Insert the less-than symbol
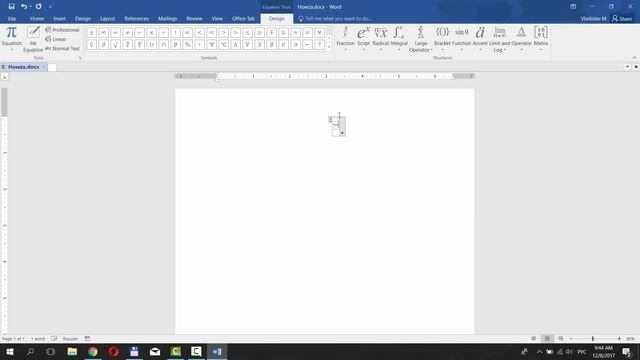 coord(200,33)
